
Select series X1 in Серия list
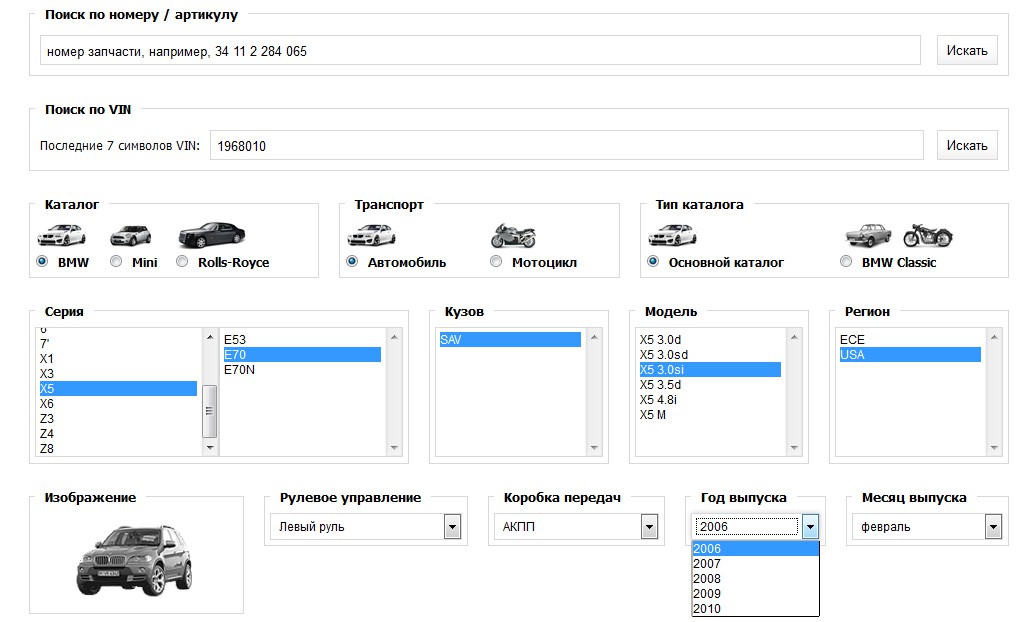pyautogui.click(x=118, y=359)
